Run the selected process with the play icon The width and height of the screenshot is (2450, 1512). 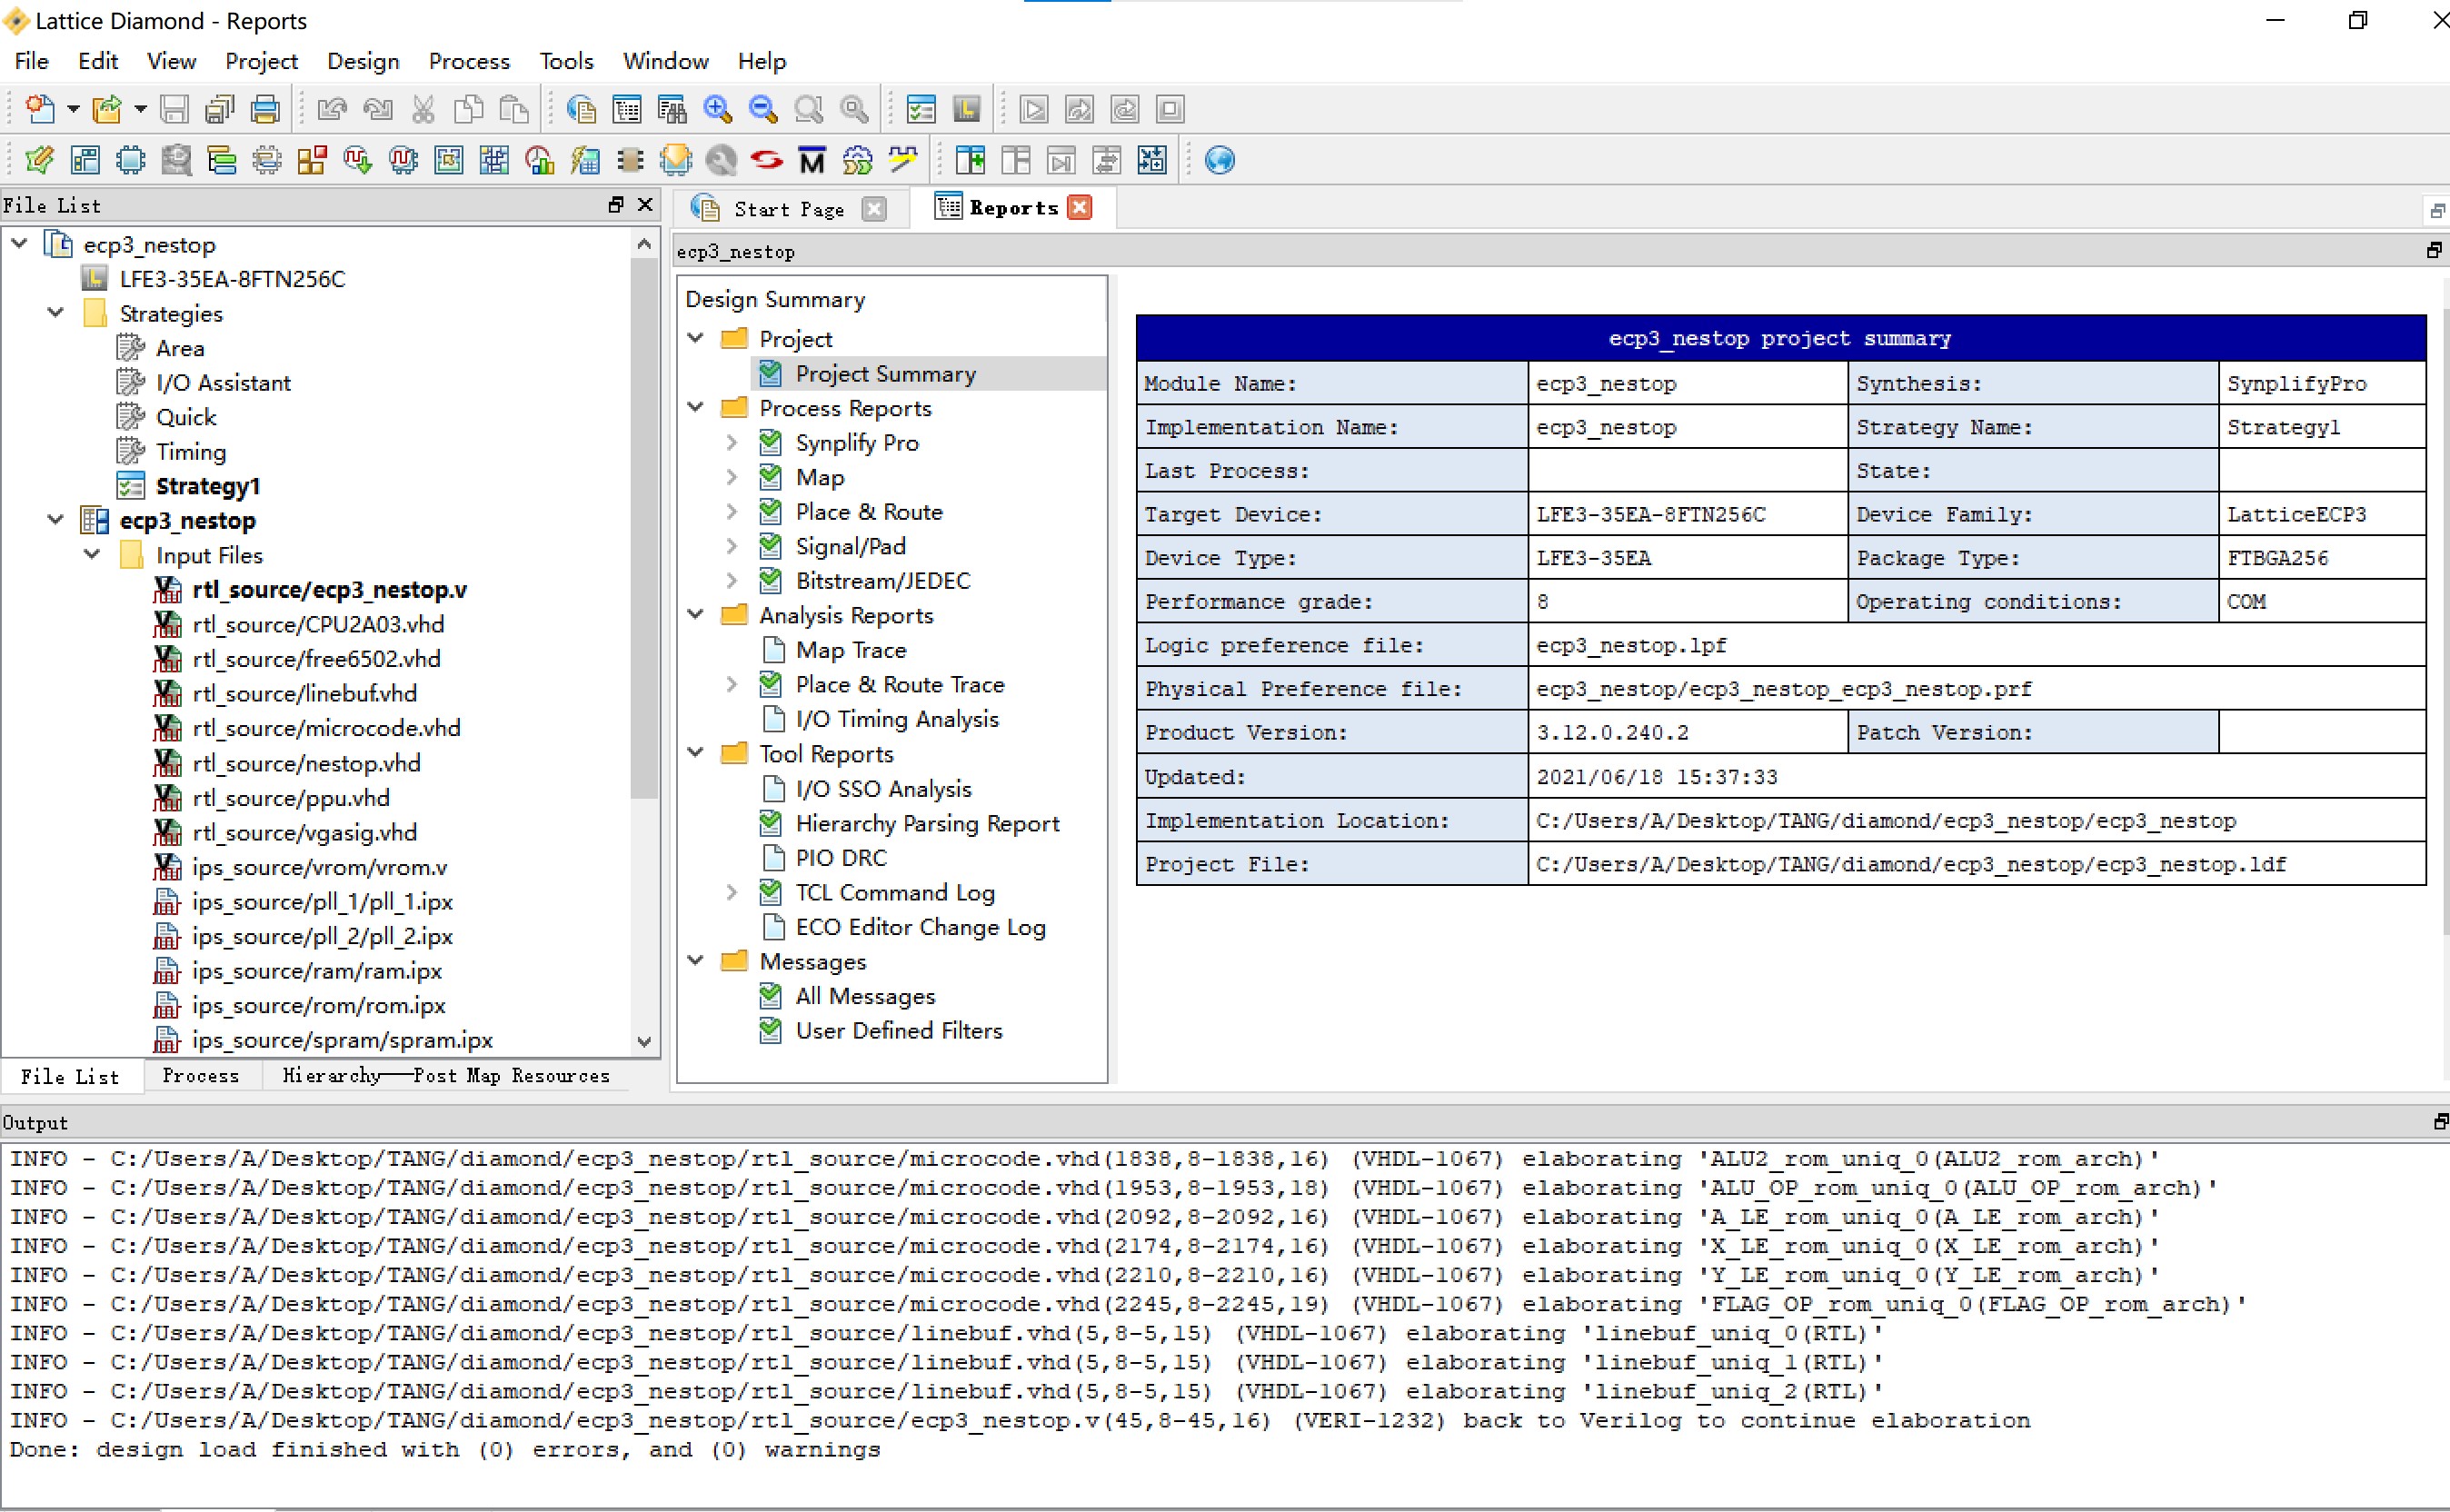[1033, 110]
